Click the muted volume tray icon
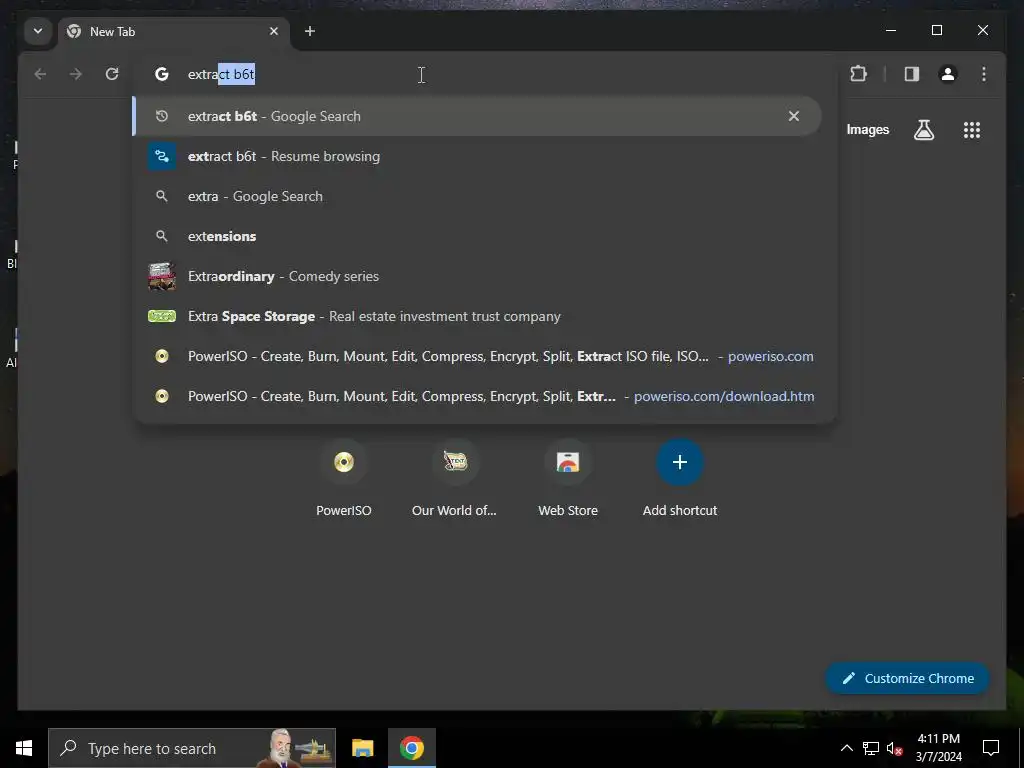 [x=894, y=748]
